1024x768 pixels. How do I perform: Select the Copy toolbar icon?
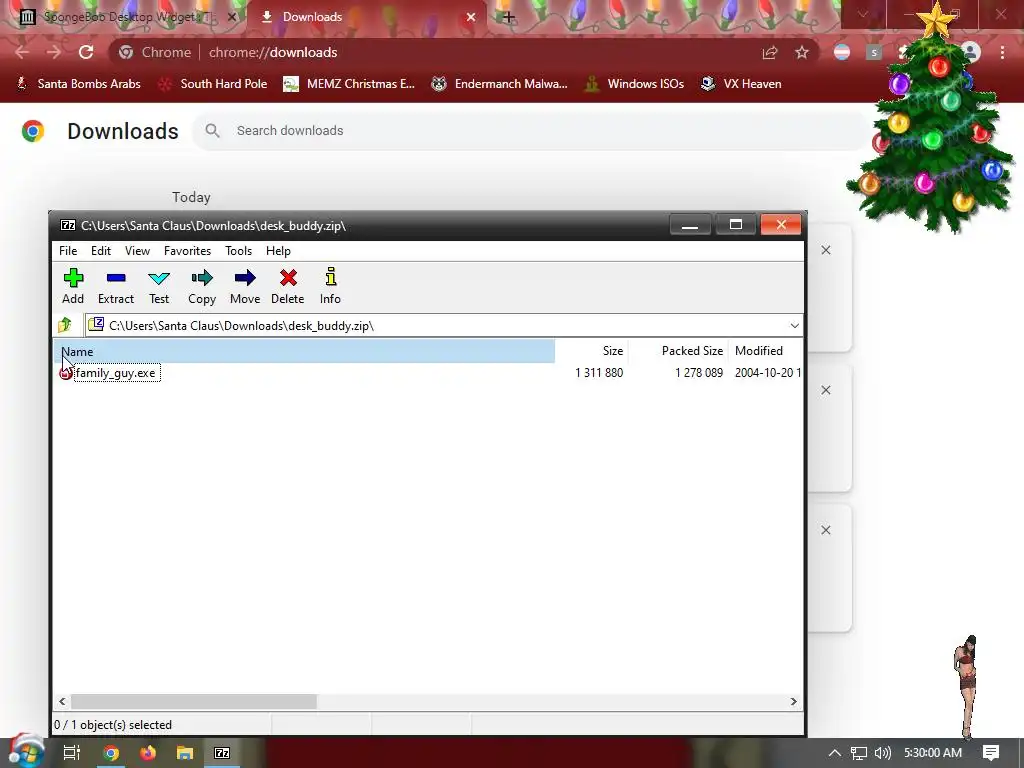tap(202, 287)
